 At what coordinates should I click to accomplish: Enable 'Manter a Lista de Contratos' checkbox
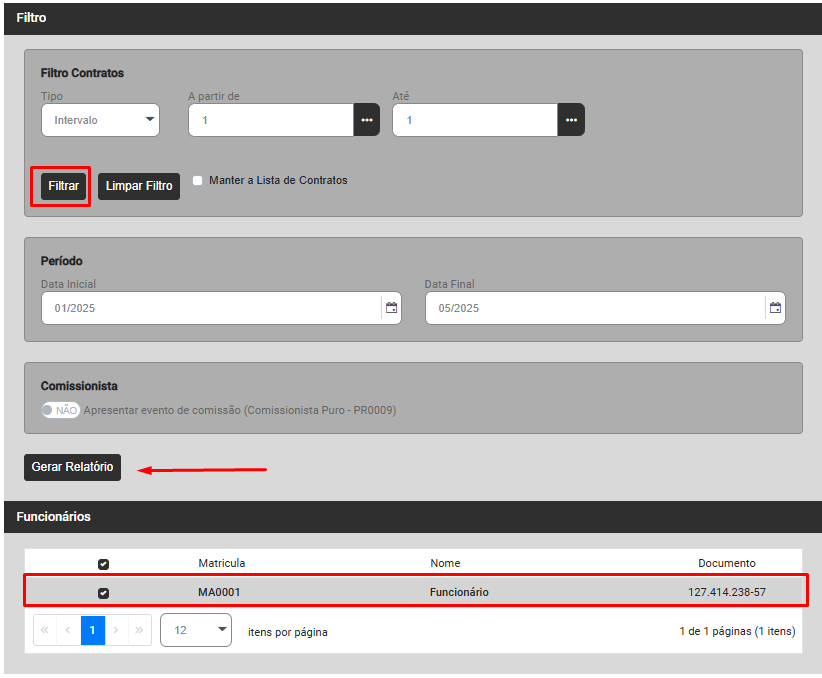[x=198, y=181]
